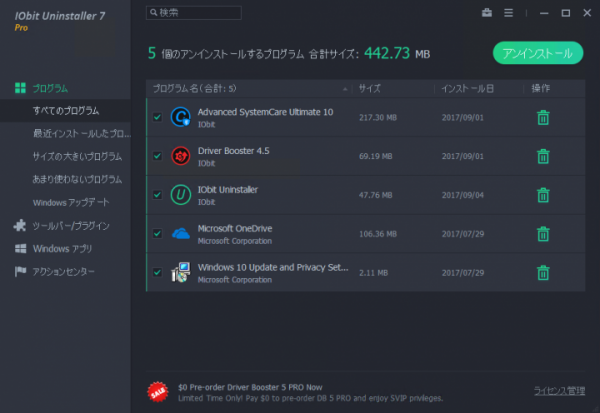Click the green アンインストール button

538,53
